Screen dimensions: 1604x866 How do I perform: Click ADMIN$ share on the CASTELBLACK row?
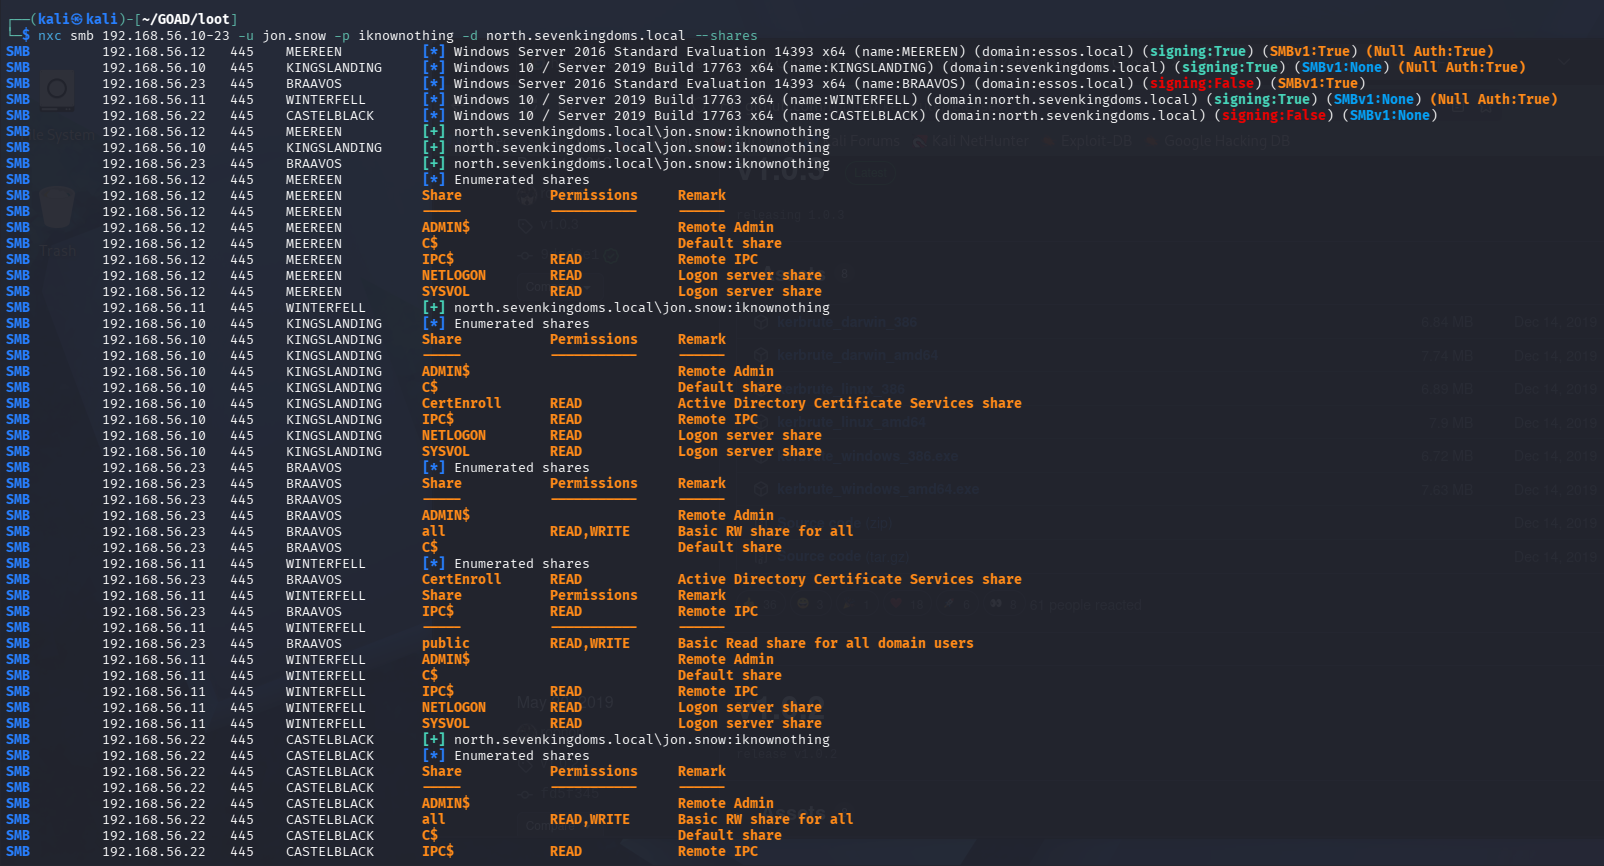pos(446,803)
